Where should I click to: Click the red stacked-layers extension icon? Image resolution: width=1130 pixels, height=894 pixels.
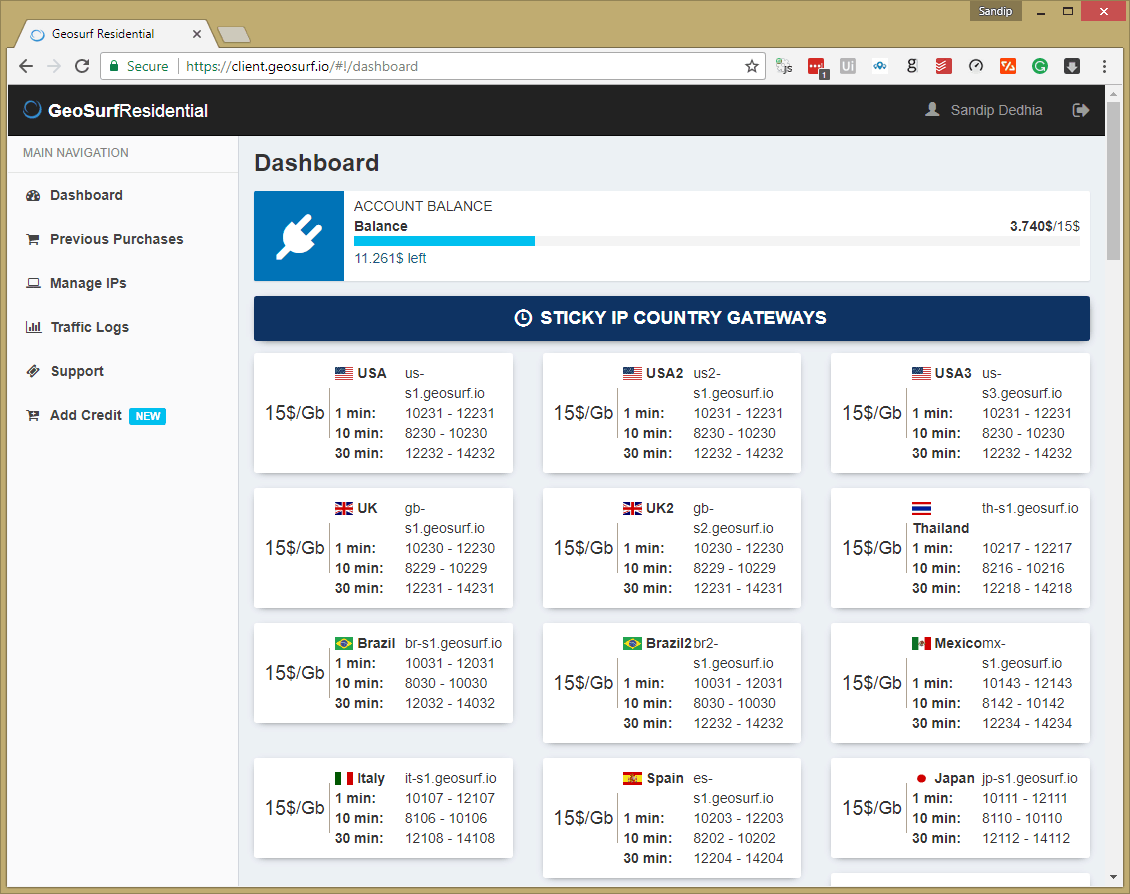[943, 66]
